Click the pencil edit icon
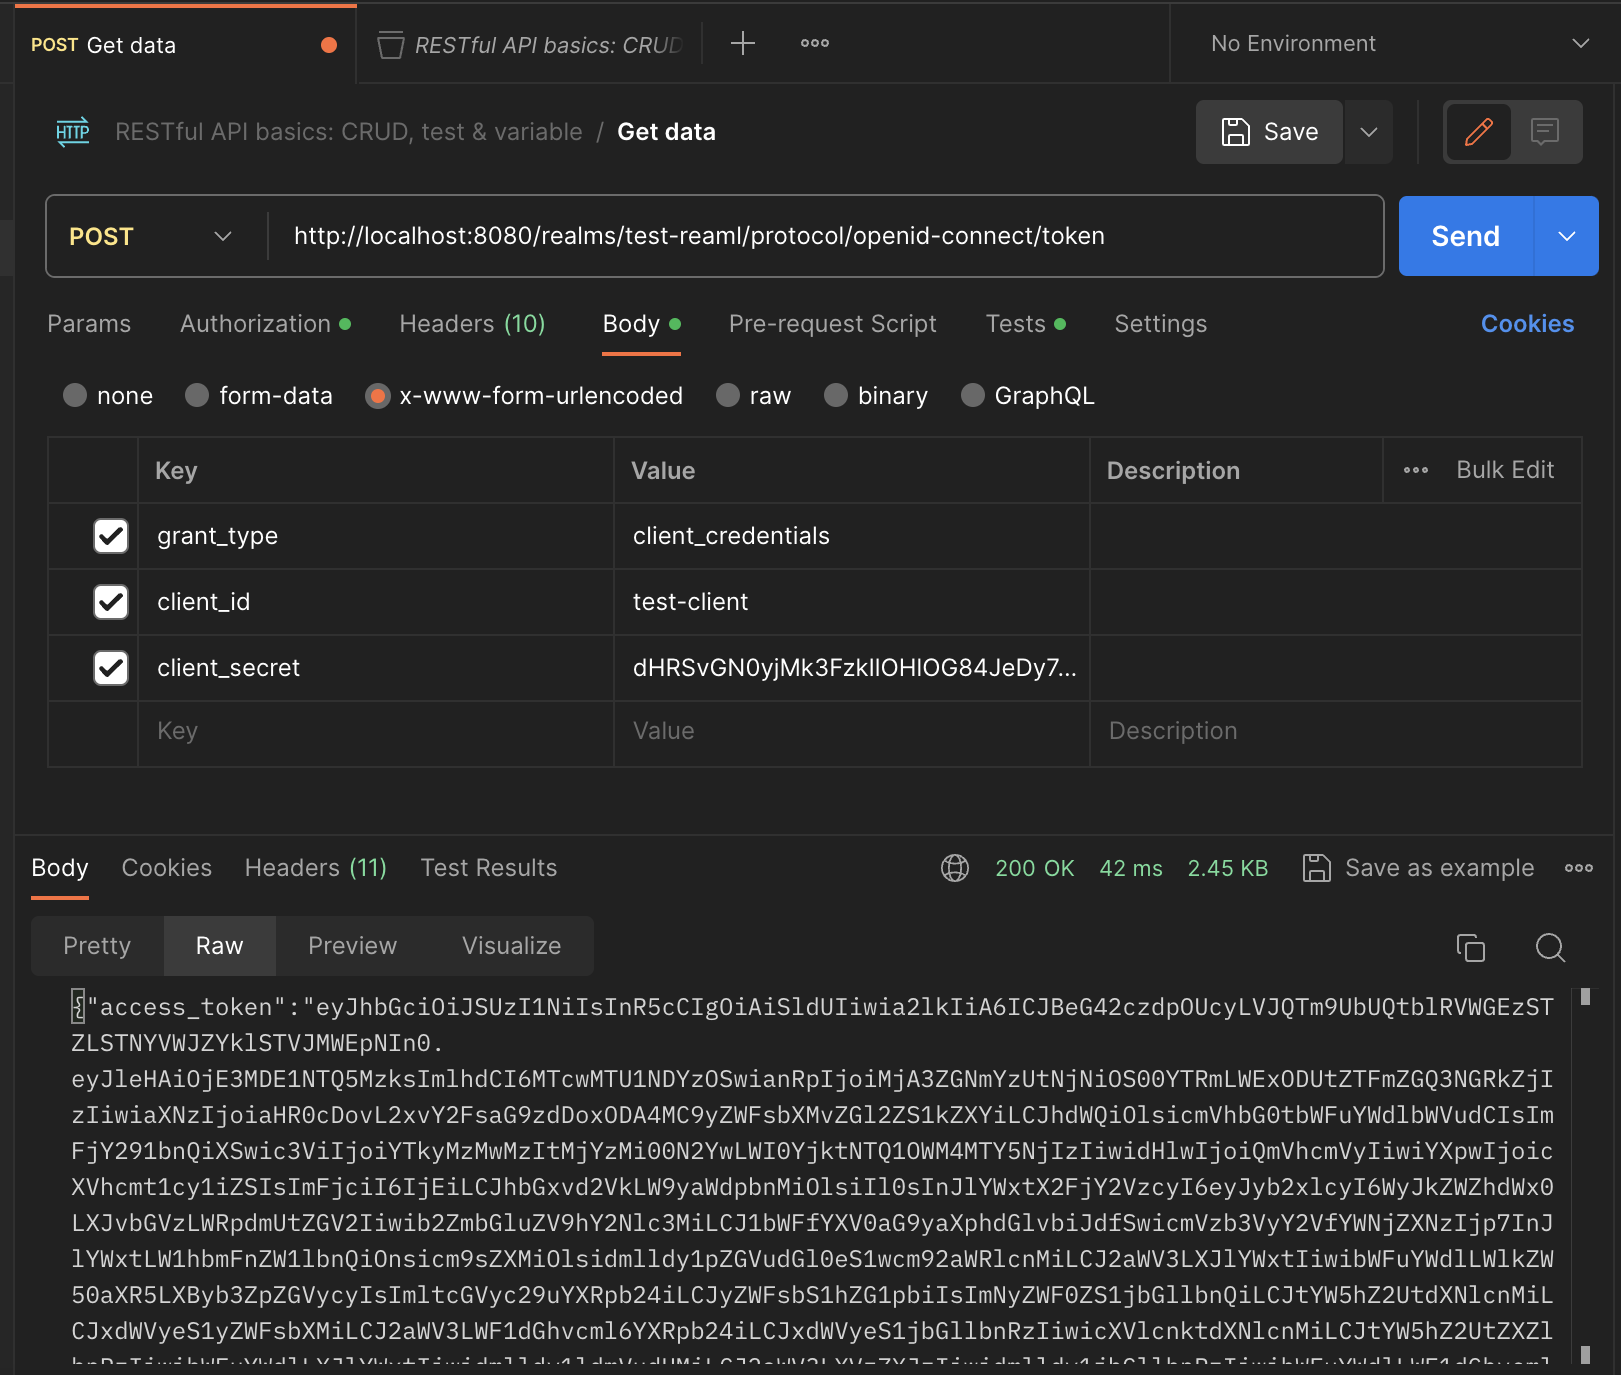Screen dimensions: 1621x1375 [1478, 131]
